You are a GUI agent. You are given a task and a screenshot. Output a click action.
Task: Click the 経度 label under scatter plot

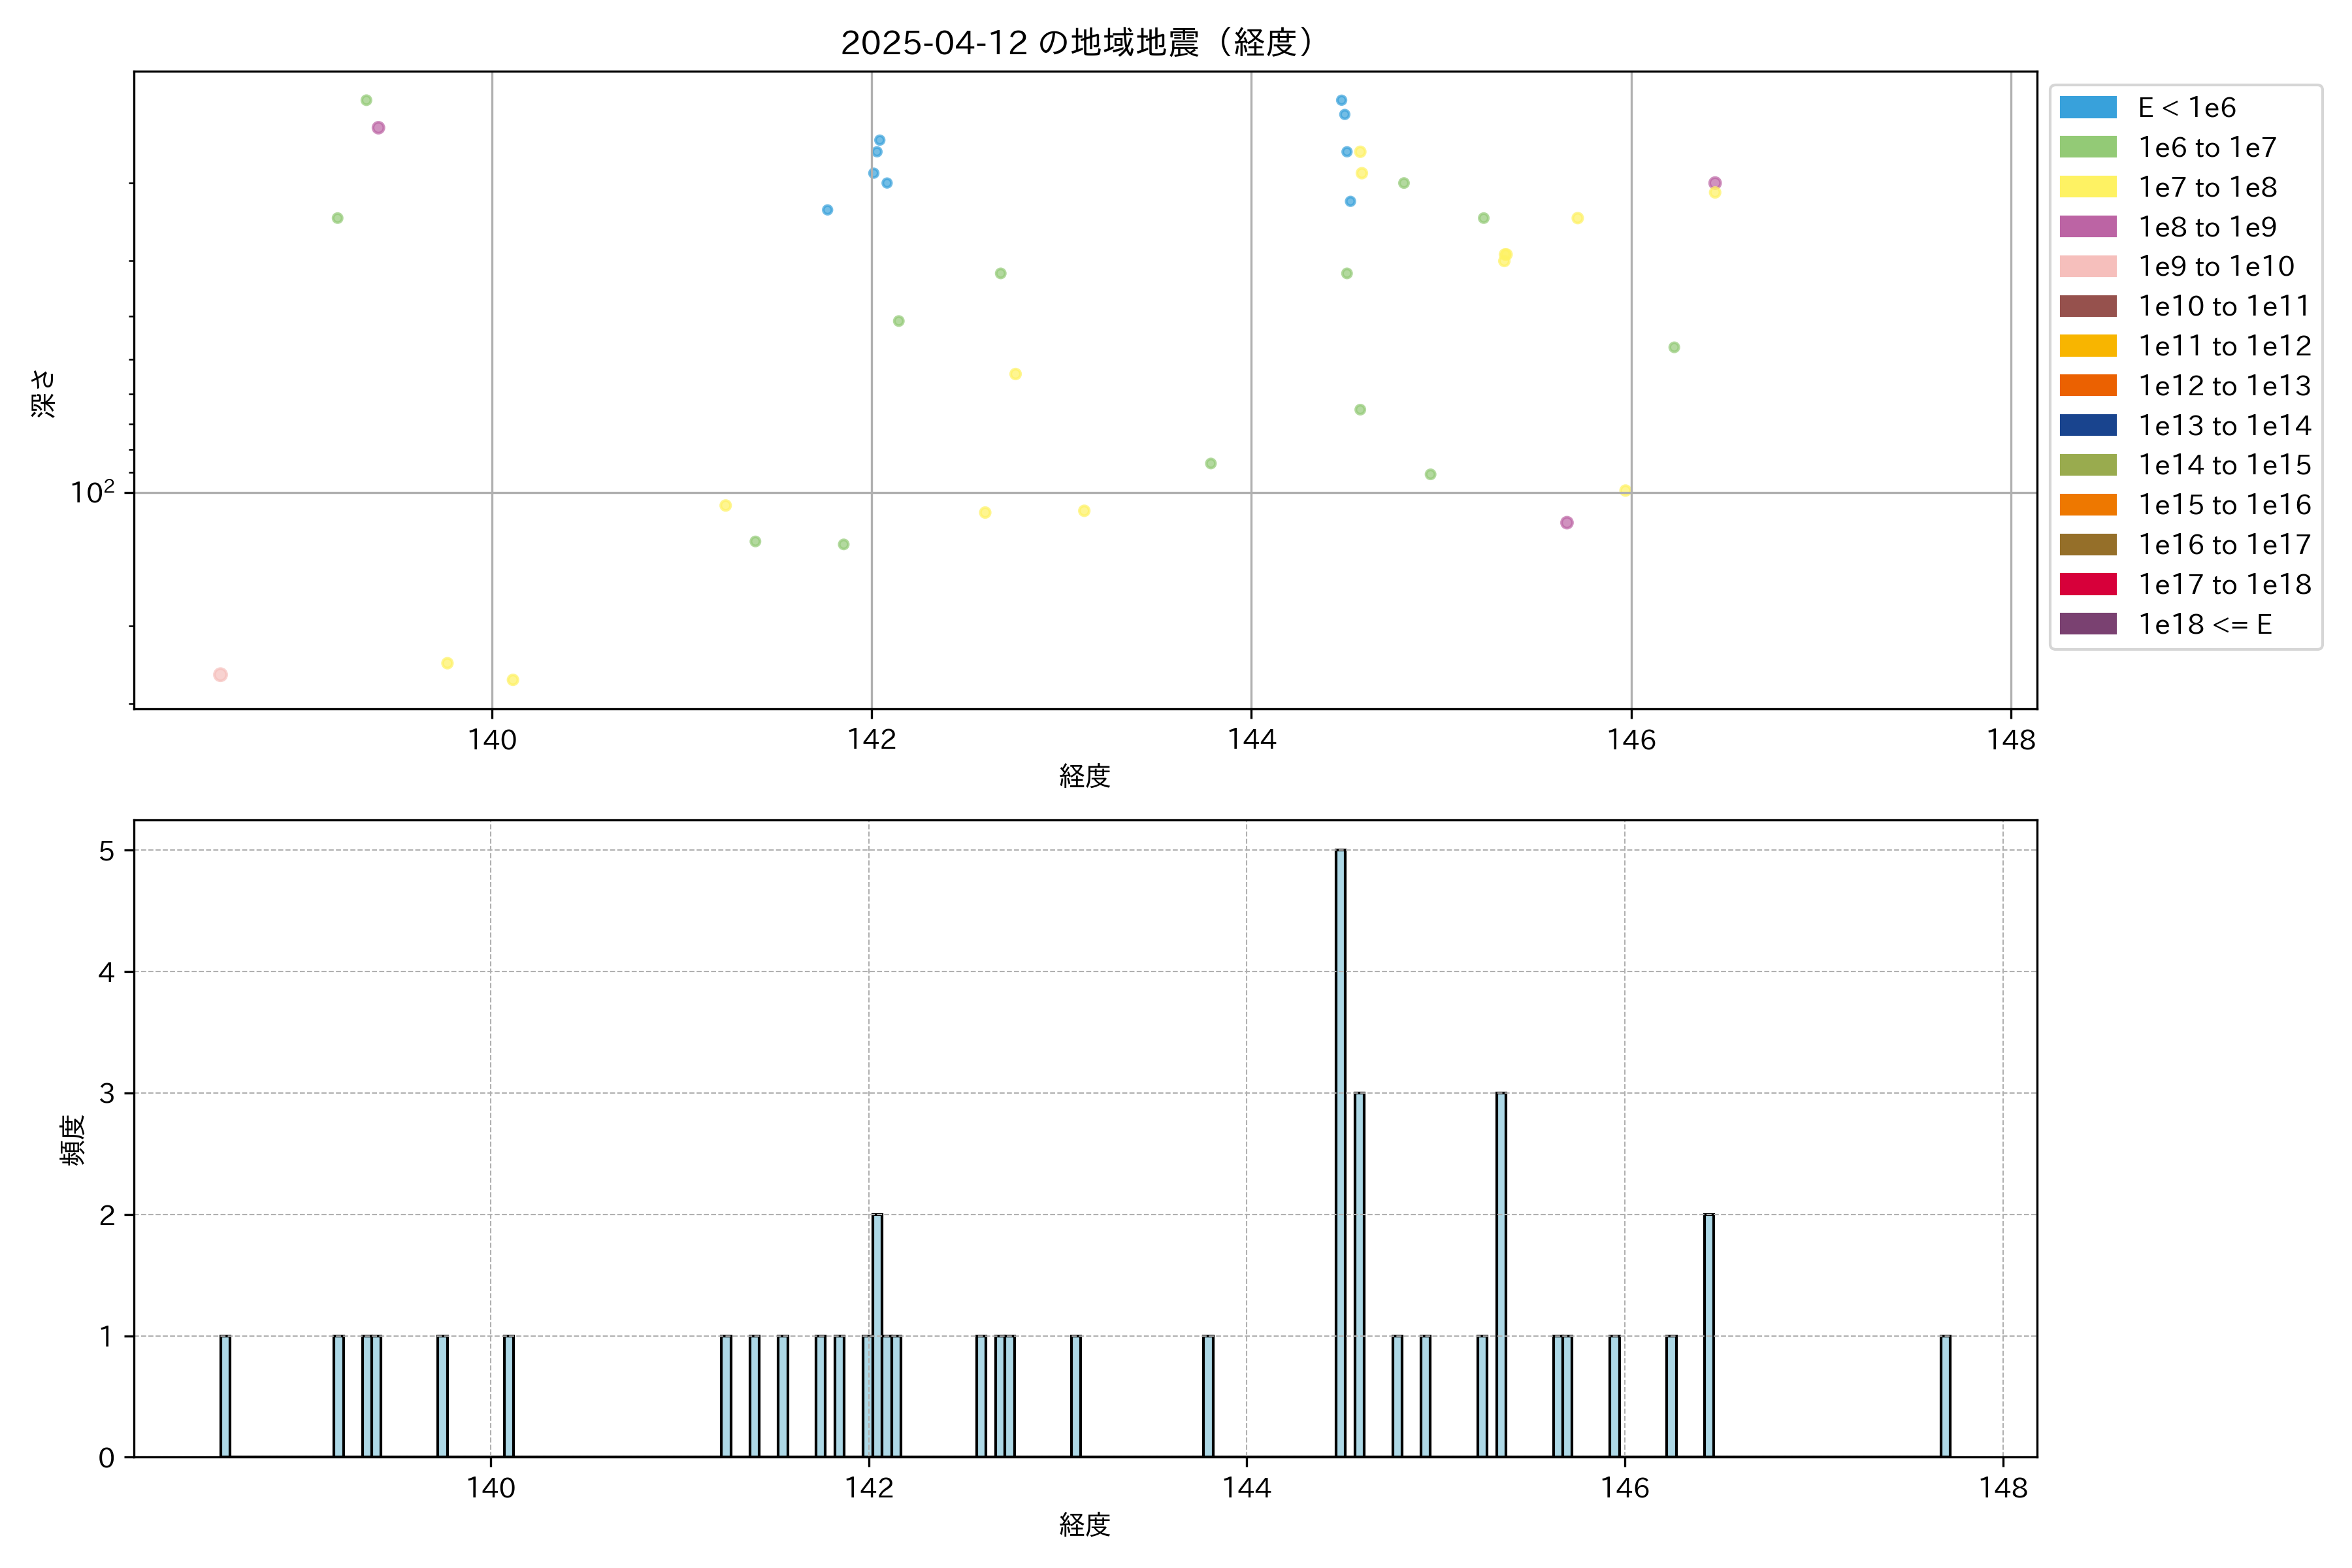[x=1085, y=776]
